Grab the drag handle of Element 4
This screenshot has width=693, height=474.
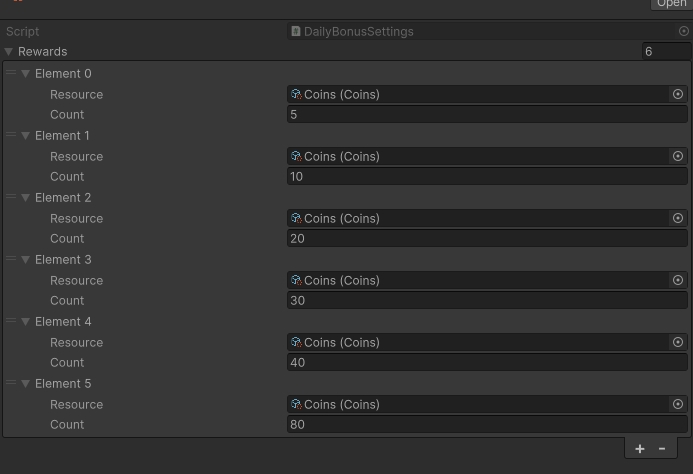click(11, 322)
